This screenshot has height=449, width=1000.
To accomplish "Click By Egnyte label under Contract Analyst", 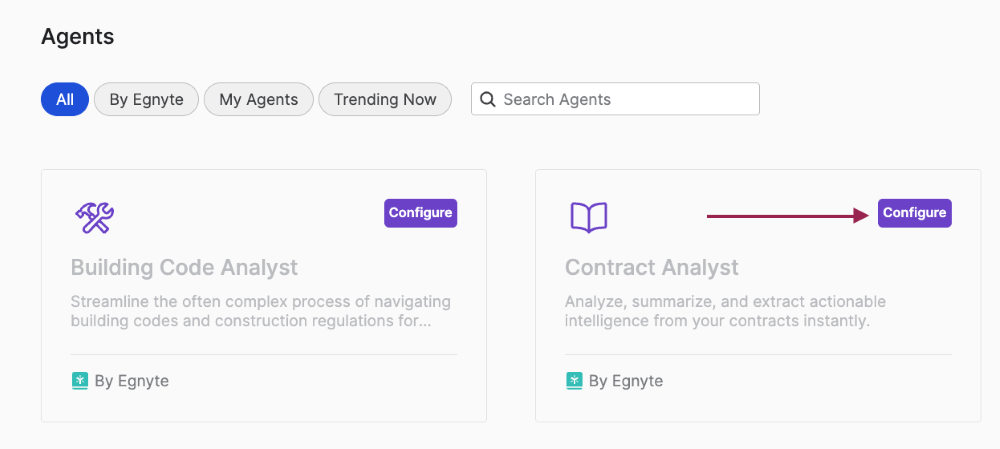I will point(626,381).
